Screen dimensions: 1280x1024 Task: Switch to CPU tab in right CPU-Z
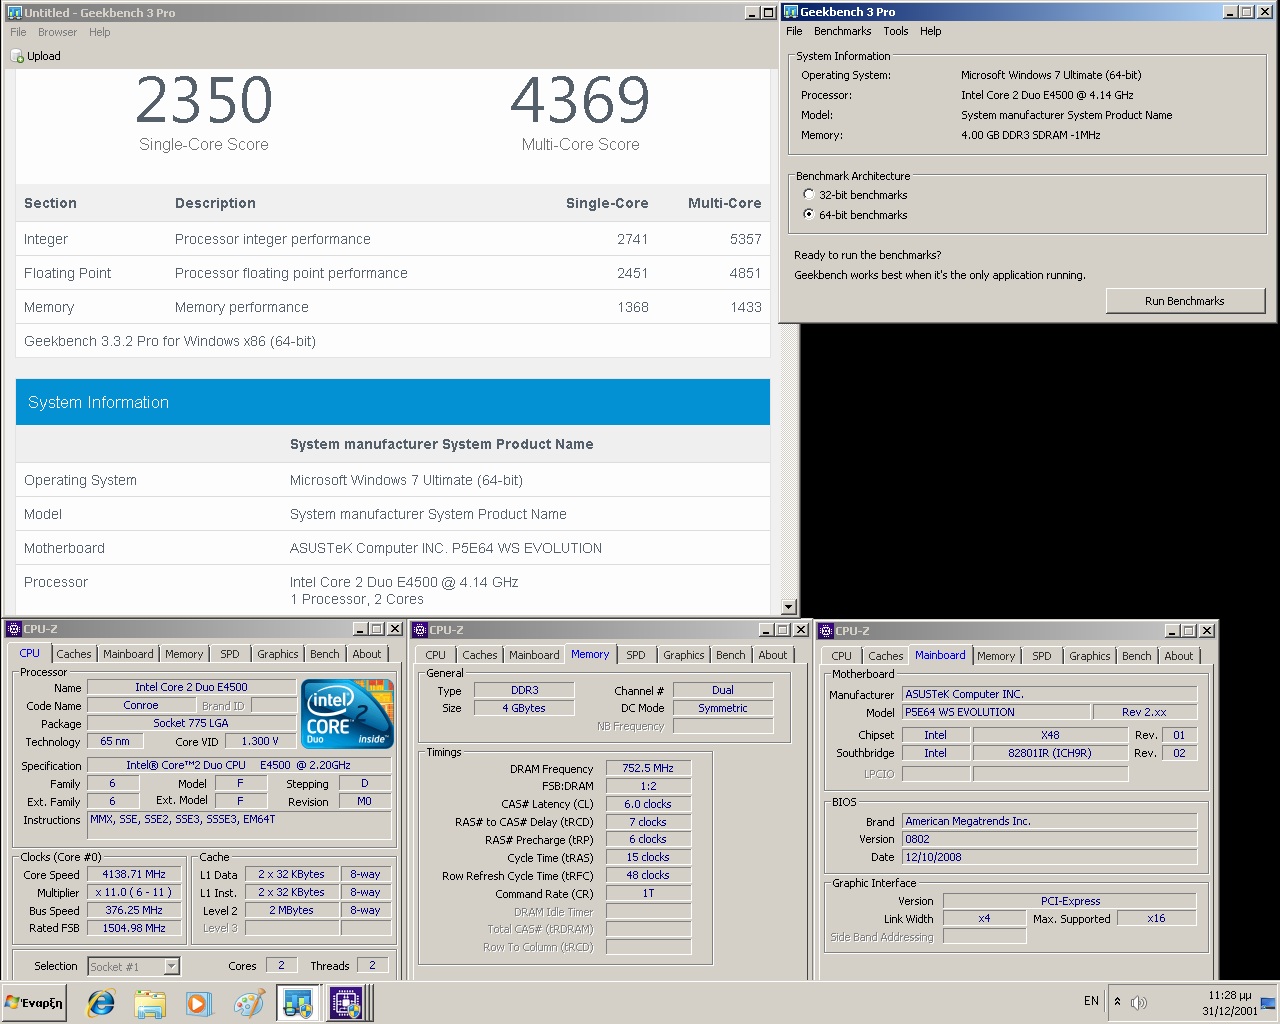coord(842,656)
